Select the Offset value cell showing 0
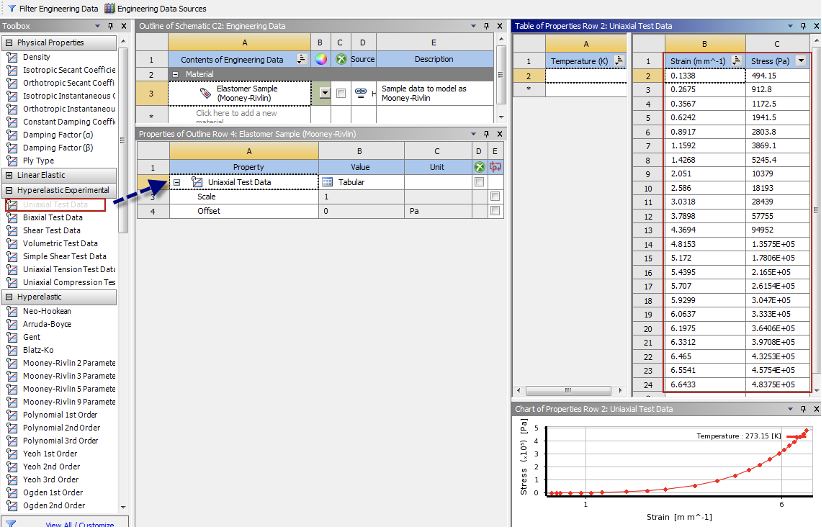This screenshot has width=822, height=528. pos(361,211)
